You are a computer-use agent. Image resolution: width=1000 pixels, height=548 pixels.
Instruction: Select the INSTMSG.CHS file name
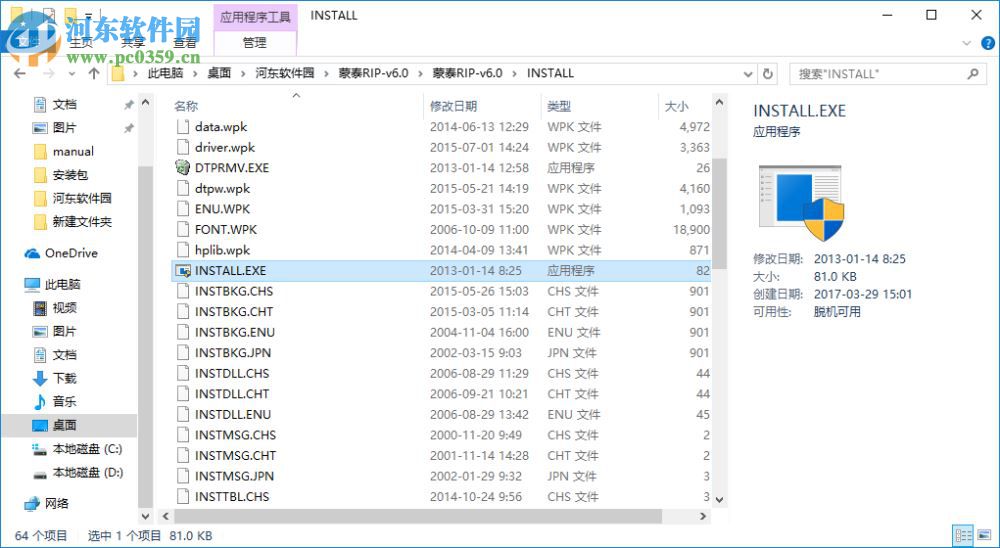tap(235, 435)
